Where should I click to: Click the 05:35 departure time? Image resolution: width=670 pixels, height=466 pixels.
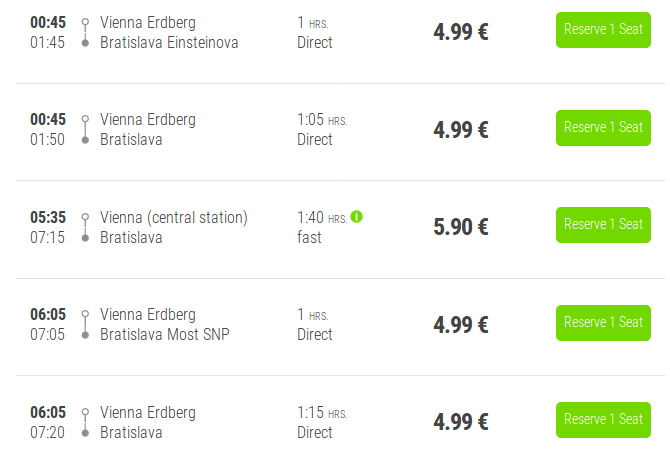[48, 217]
